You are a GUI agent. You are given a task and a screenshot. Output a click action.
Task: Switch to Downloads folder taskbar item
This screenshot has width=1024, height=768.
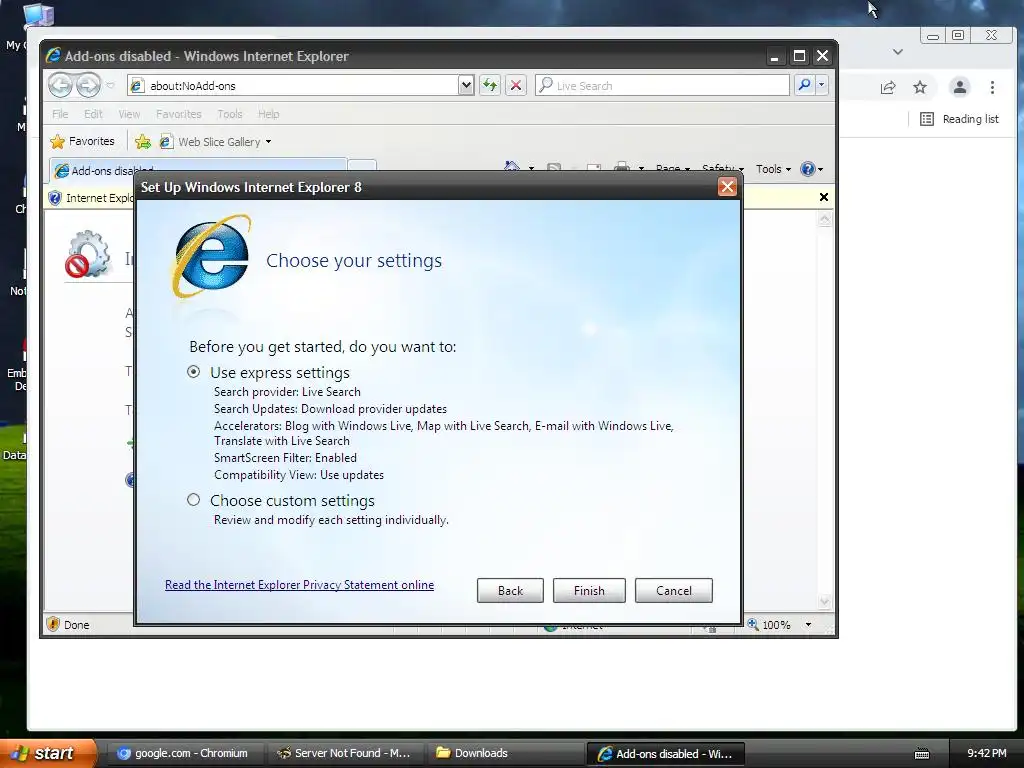(505, 753)
